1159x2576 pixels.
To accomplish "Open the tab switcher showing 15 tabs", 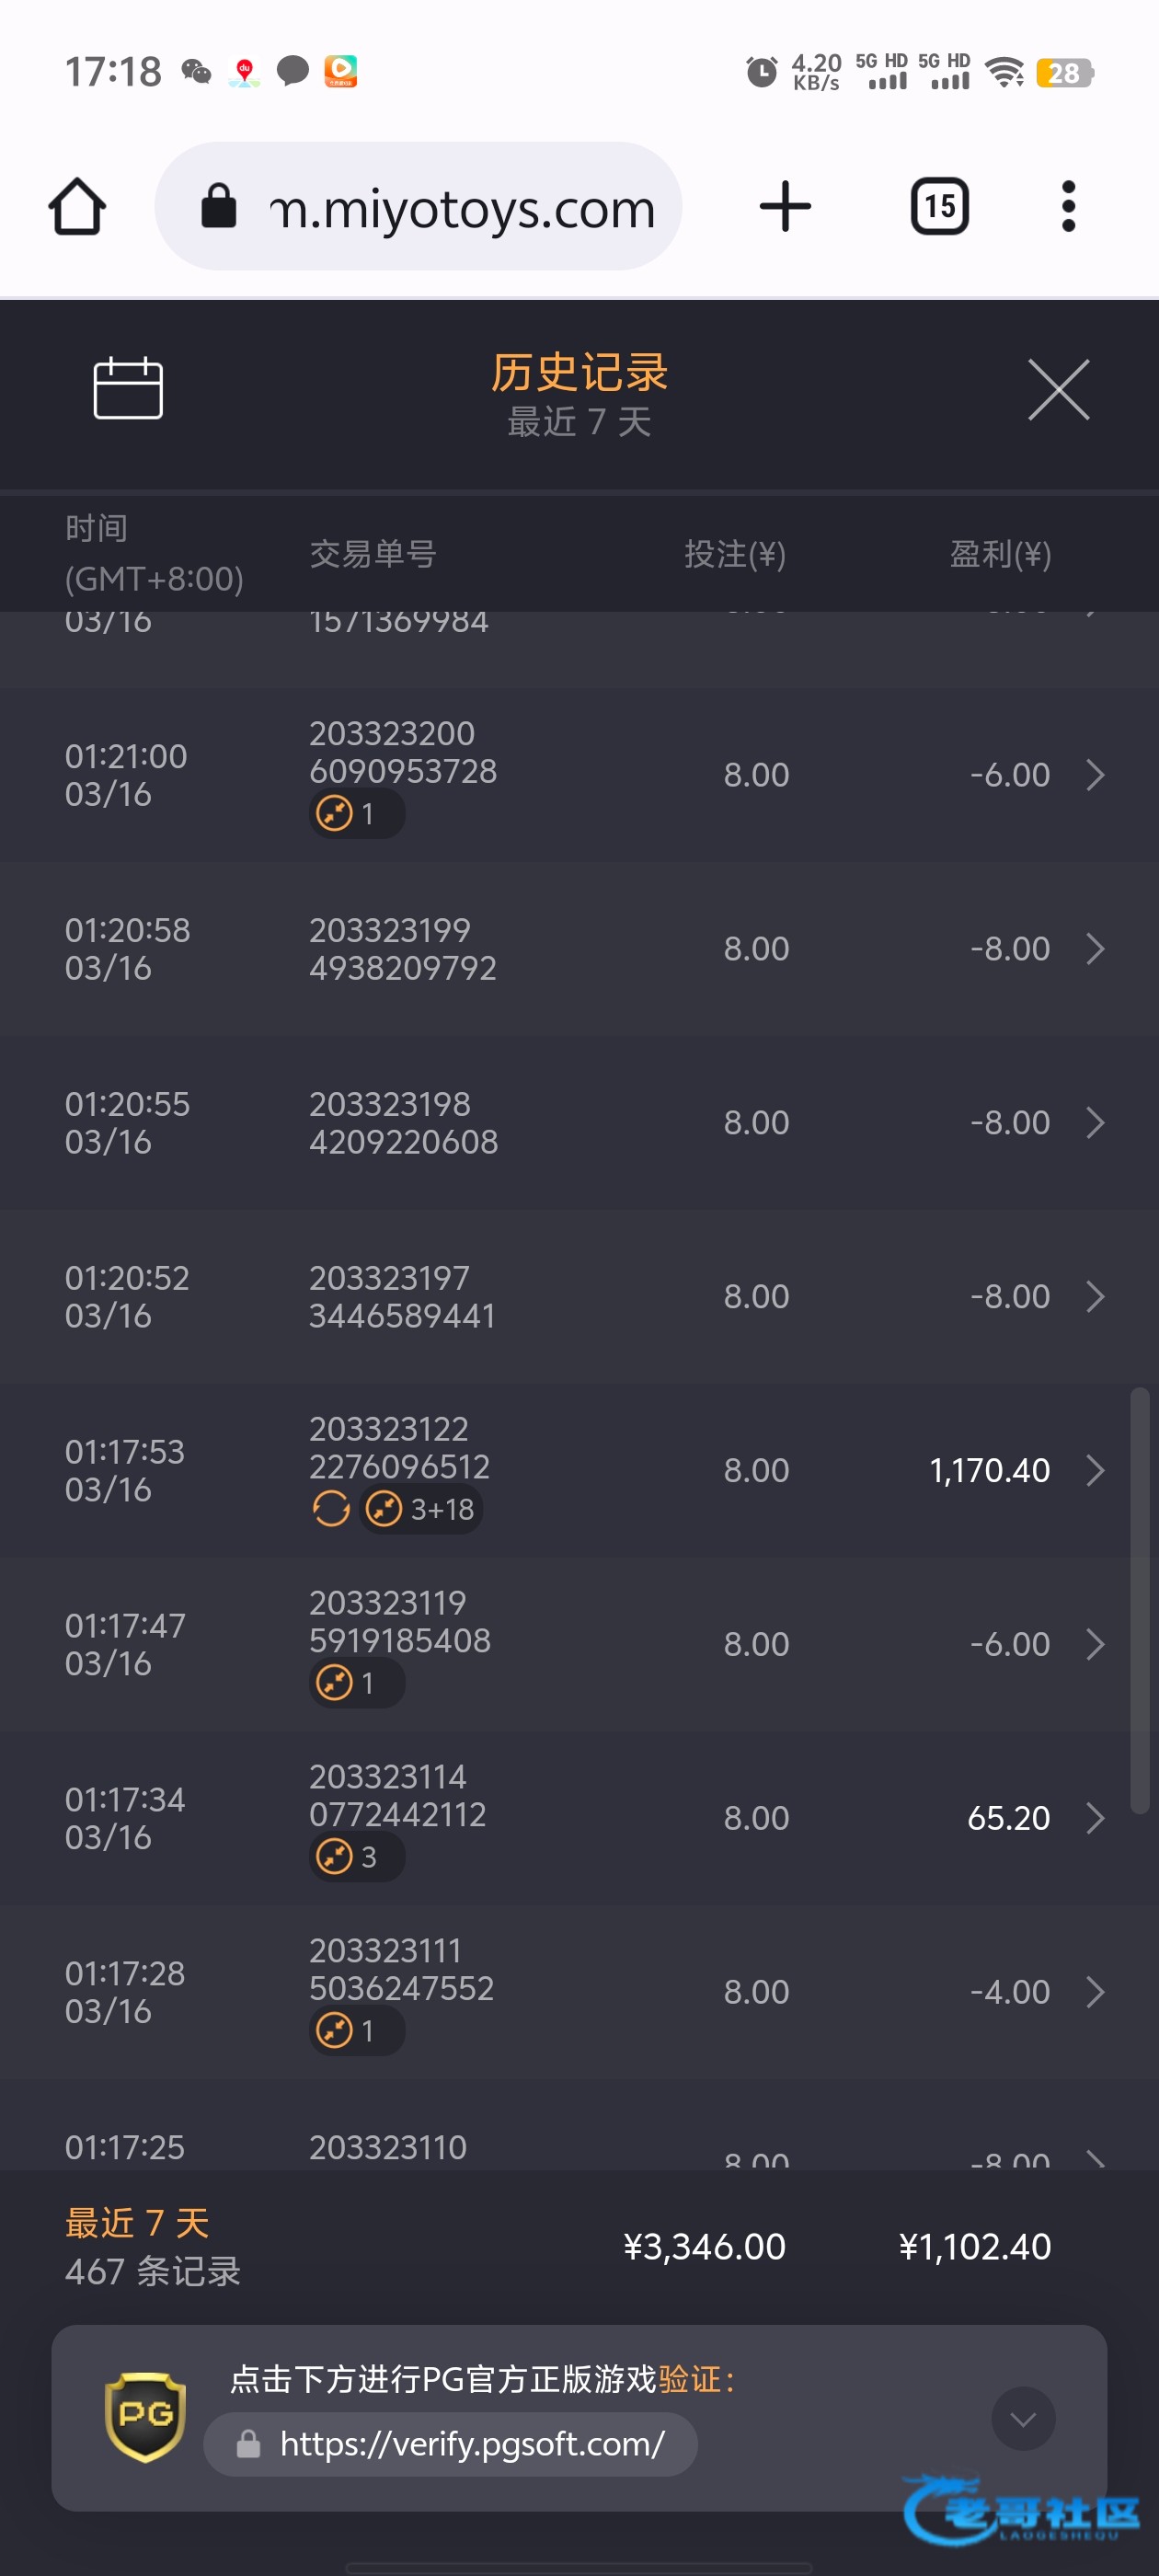I will tap(939, 207).
